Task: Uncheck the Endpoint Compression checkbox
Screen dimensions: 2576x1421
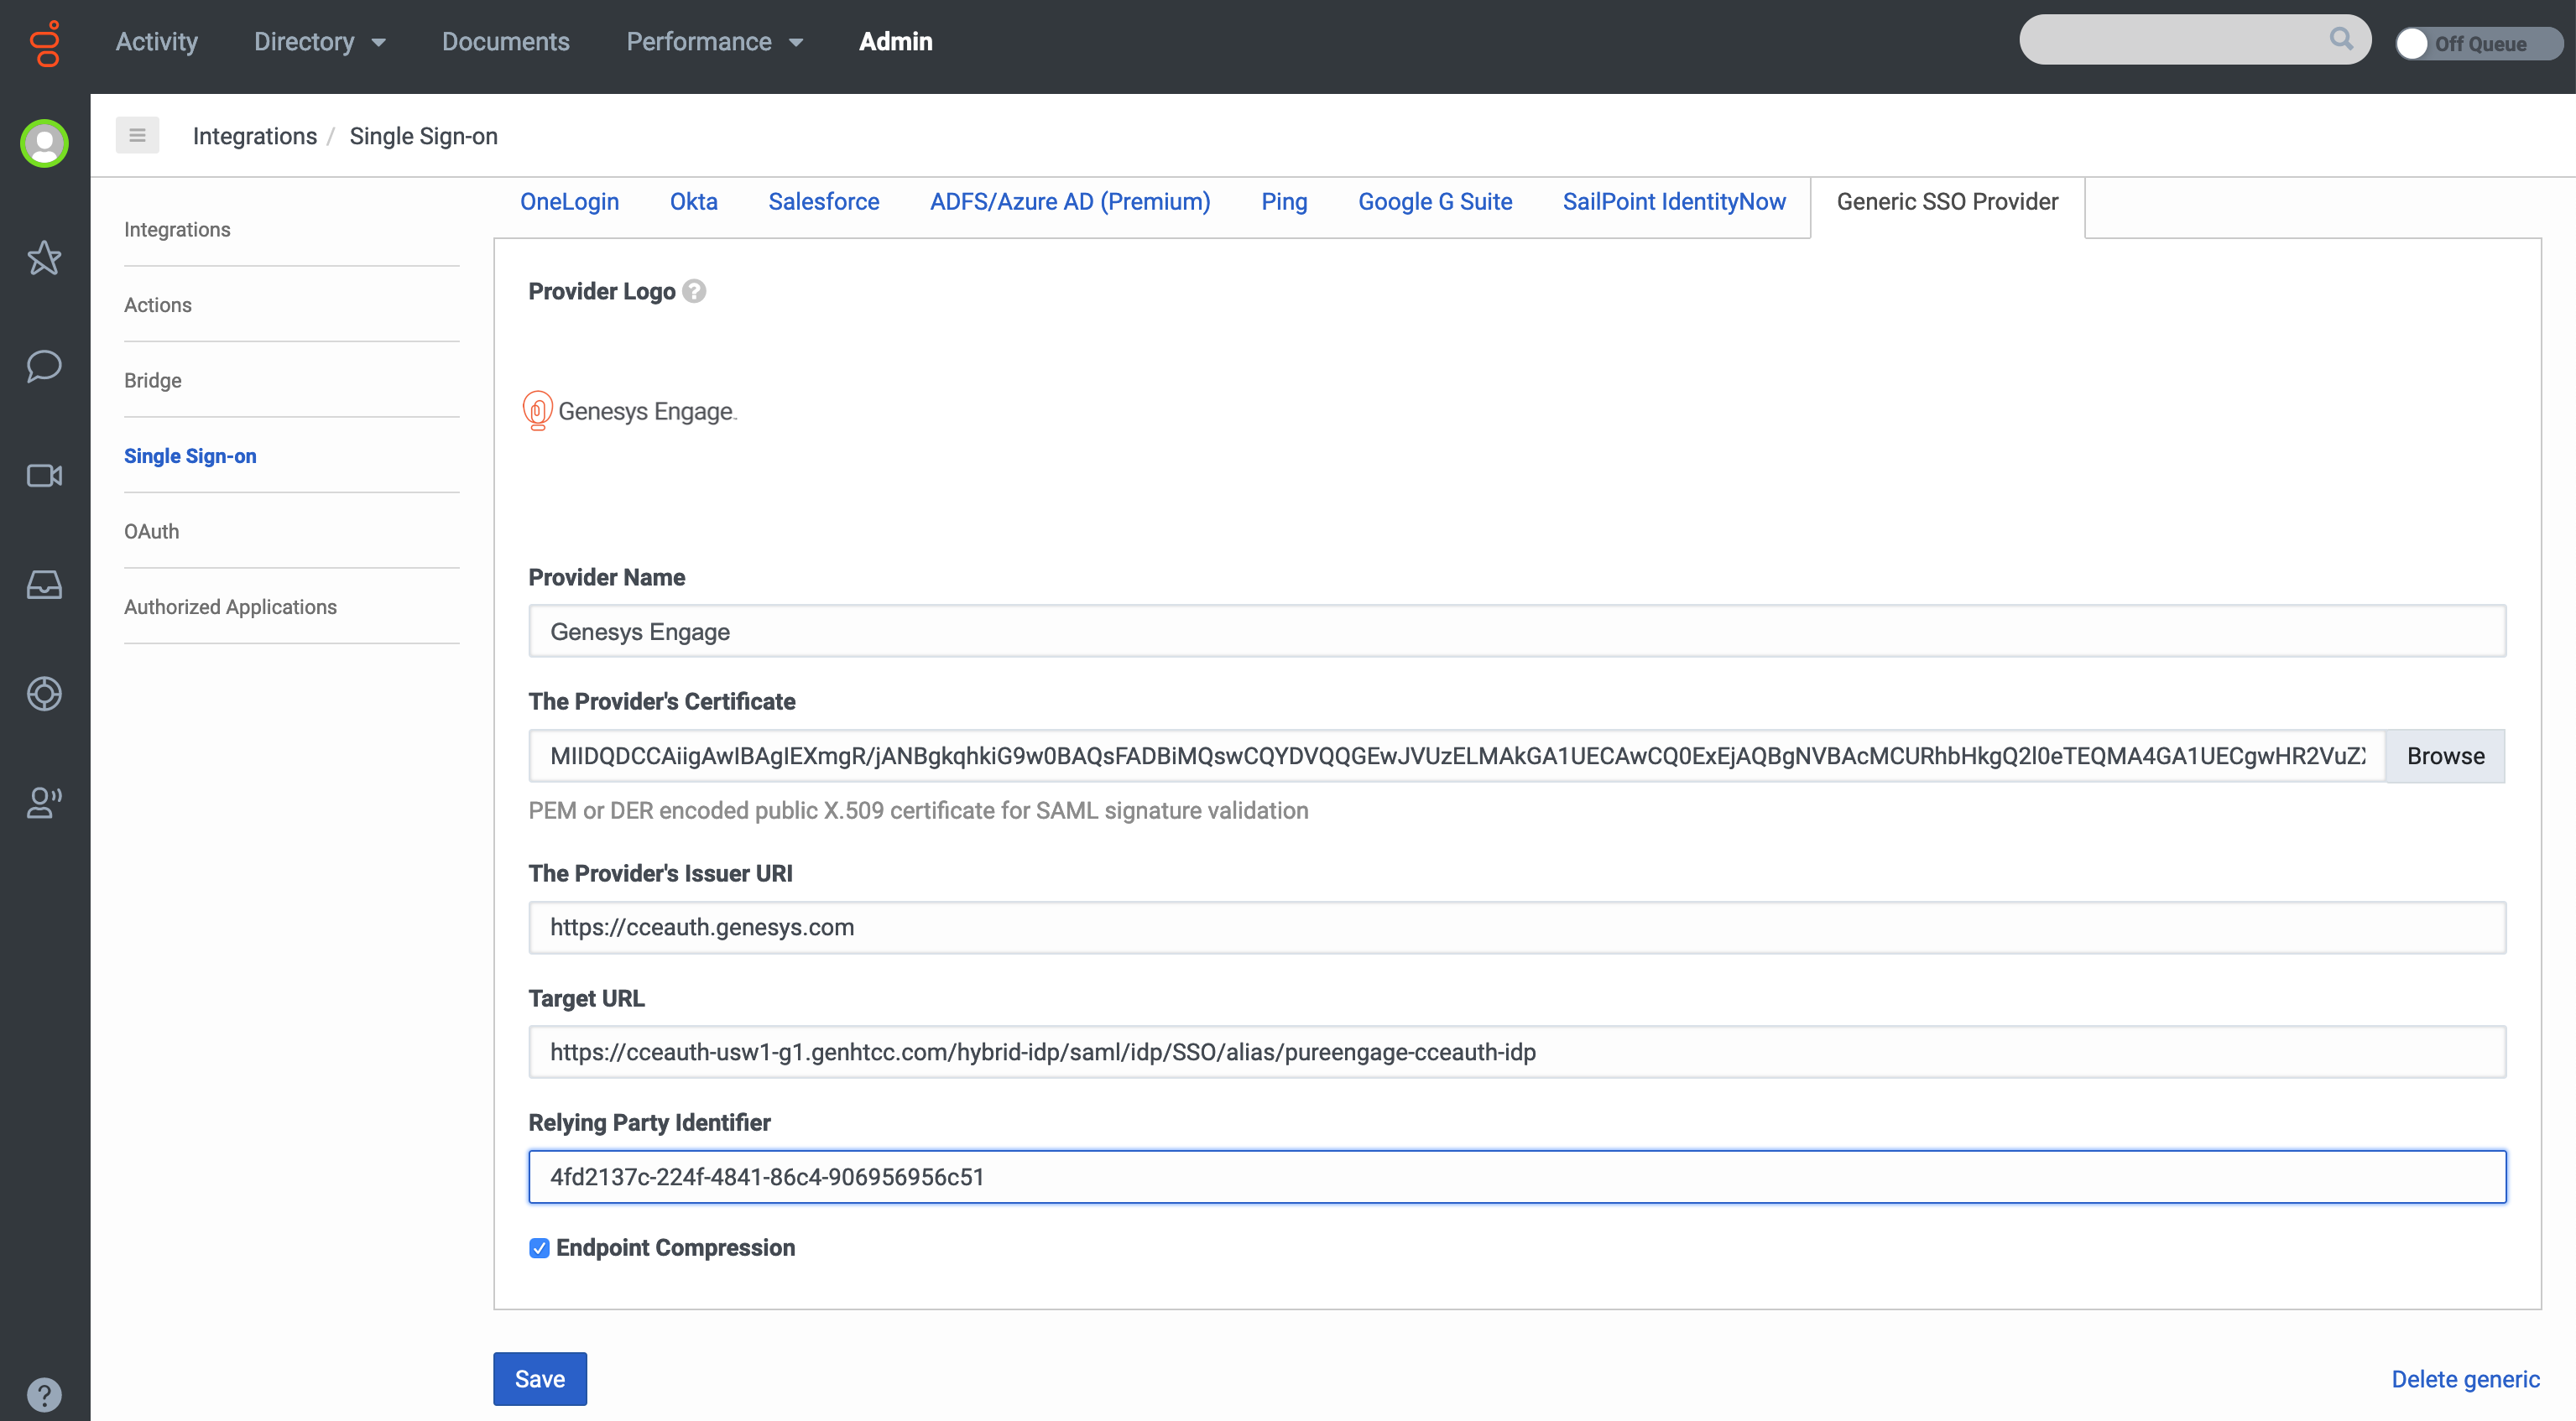Action: (x=539, y=1248)
